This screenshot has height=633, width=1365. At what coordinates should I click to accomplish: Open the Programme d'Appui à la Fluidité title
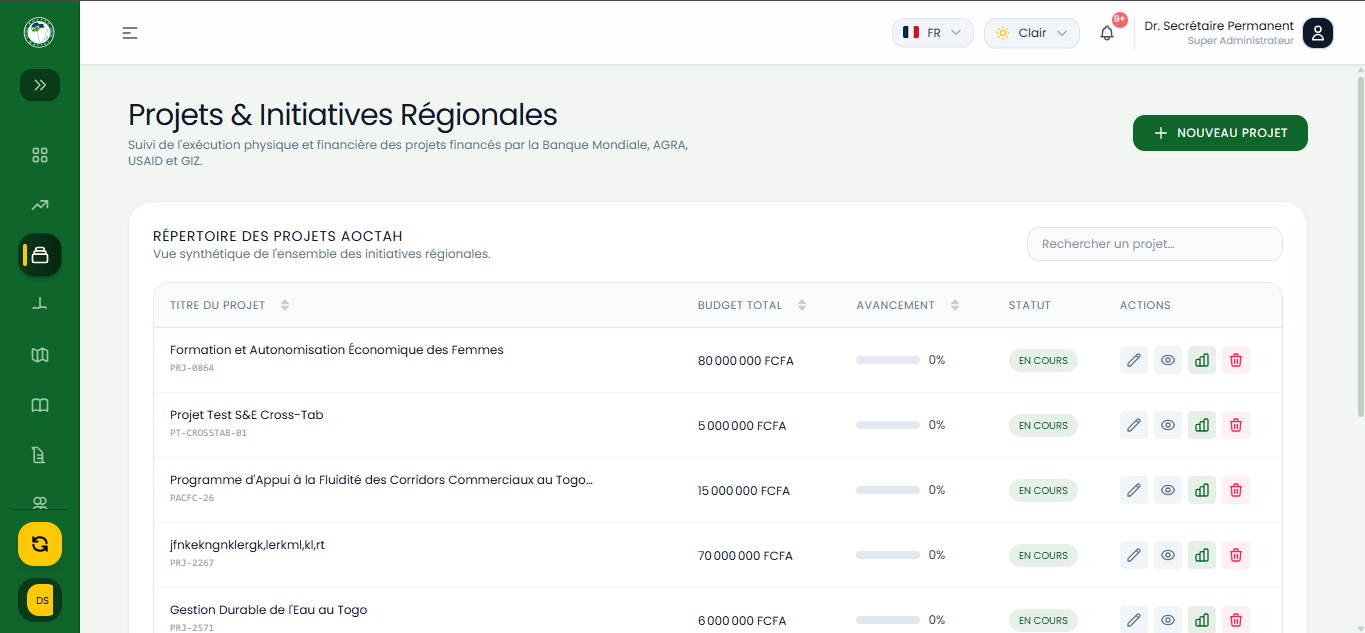click(381, 480)
